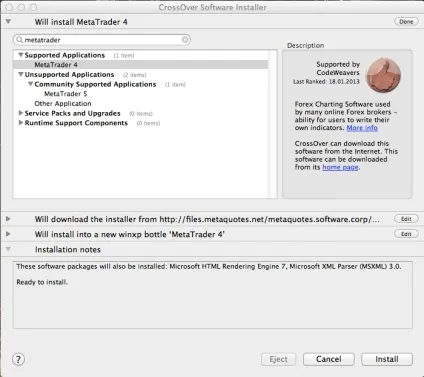Image resolution: width=424 pixels, height=377 pixels.
Task: Collapse Unsupported Applications group
Action: [x=21, y=74]
